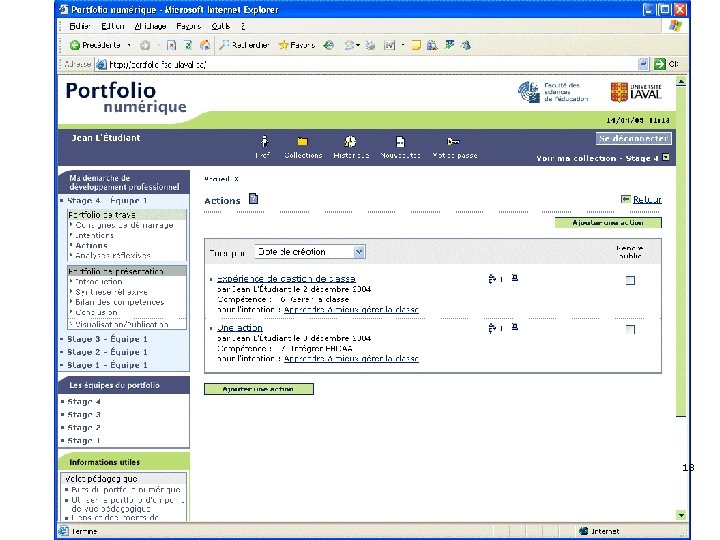Follow the Retour link

click(x=647, y=199)
